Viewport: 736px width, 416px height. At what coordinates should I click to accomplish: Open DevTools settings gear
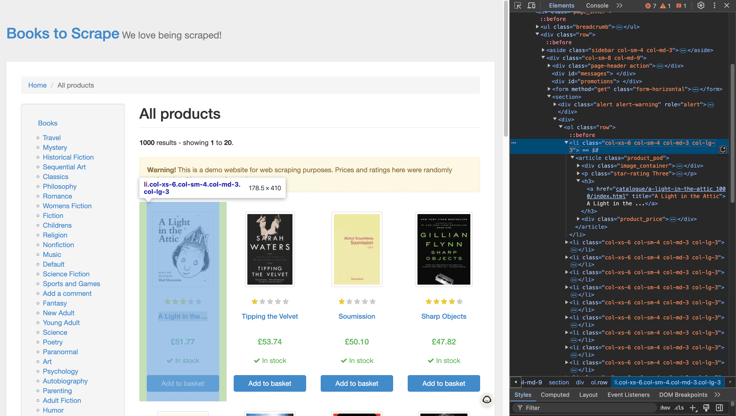pyautogui.click(x=700, y=6)
